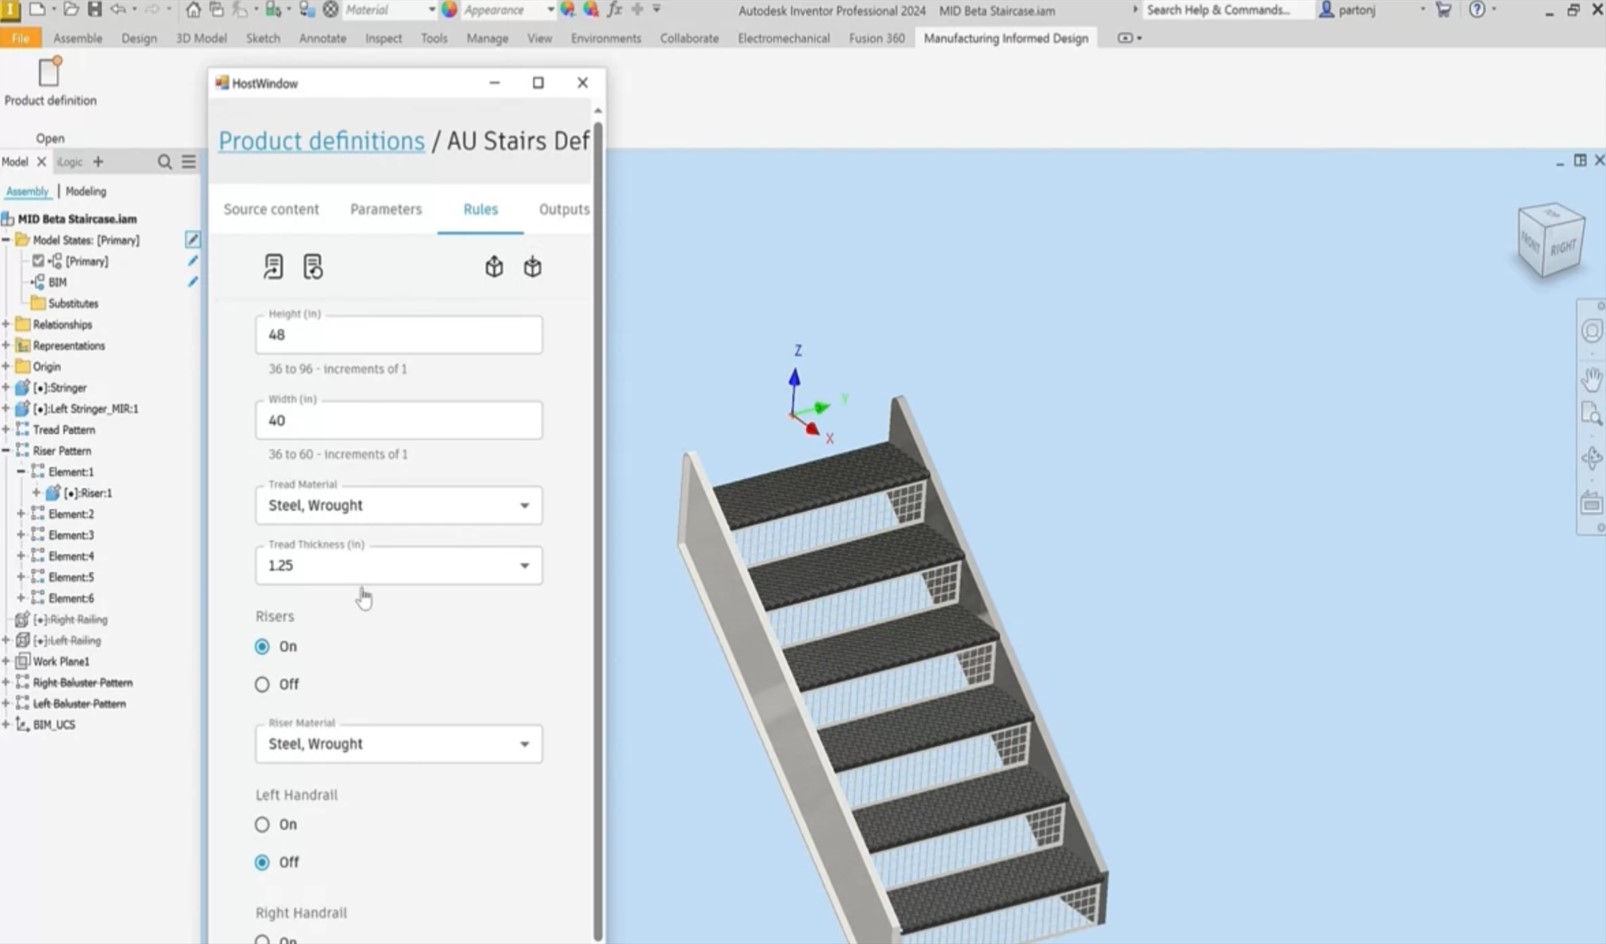This screenshot has height=944, width=1606.
Task: Click the Save icon in quick access toolbar
Action: point(94,10)
